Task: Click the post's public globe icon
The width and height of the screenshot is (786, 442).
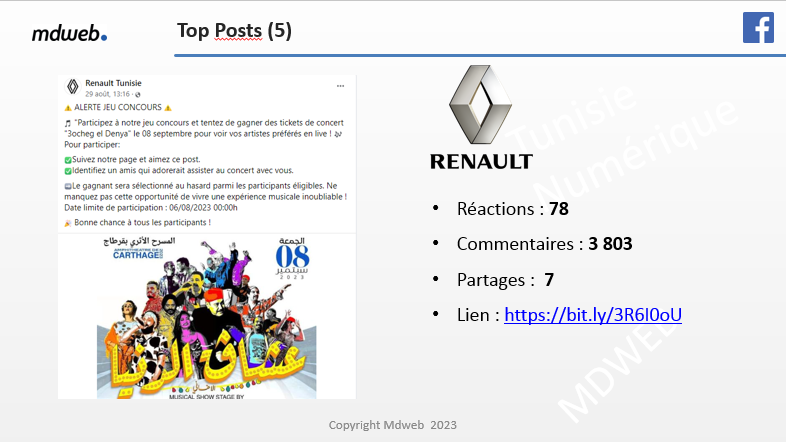Action: pos(138,94)
